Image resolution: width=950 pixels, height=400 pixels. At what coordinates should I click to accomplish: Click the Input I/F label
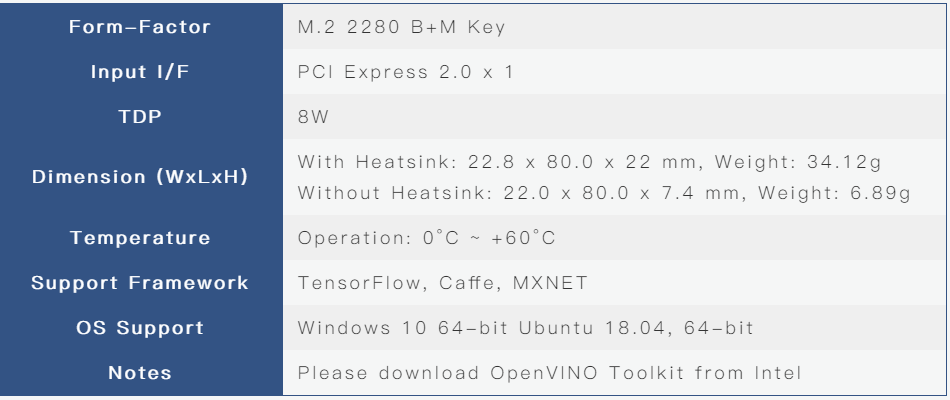tap(140, 72)
